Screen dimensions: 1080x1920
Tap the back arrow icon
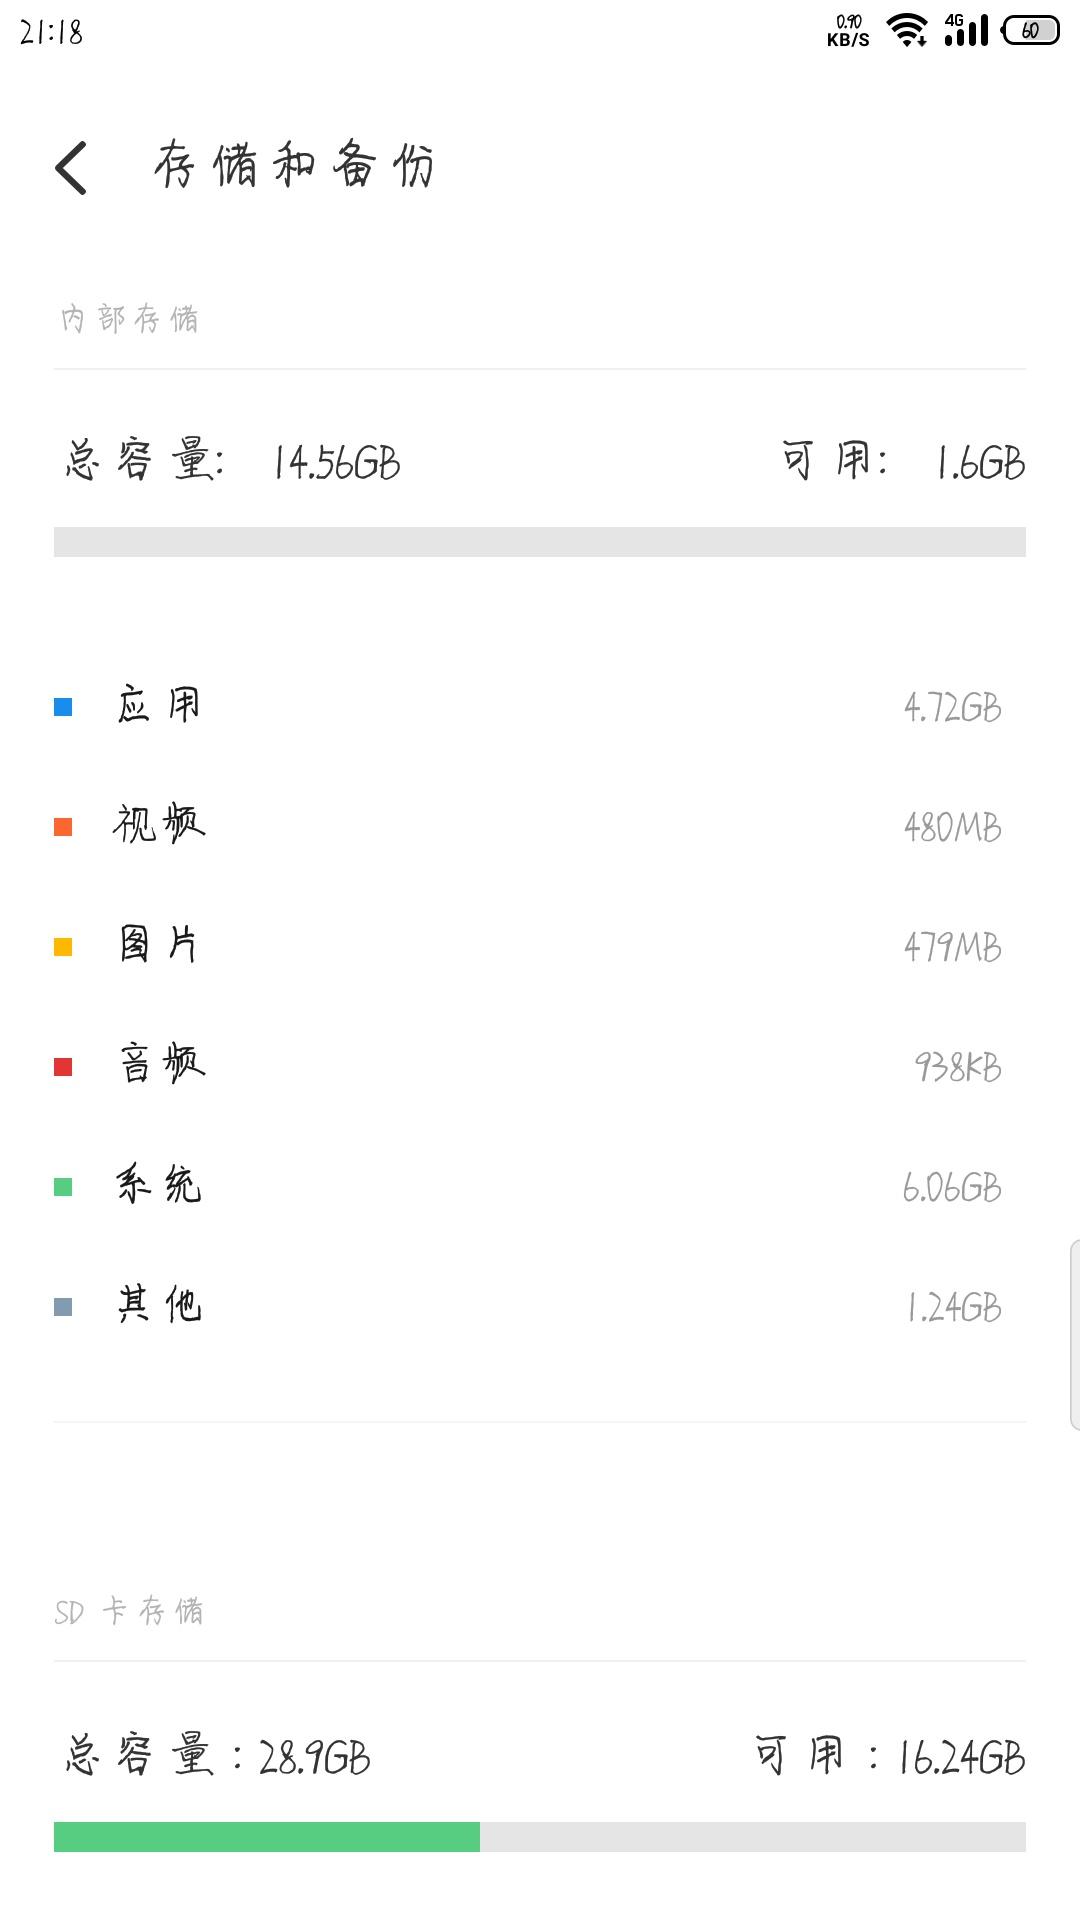[x=71, y=167]
